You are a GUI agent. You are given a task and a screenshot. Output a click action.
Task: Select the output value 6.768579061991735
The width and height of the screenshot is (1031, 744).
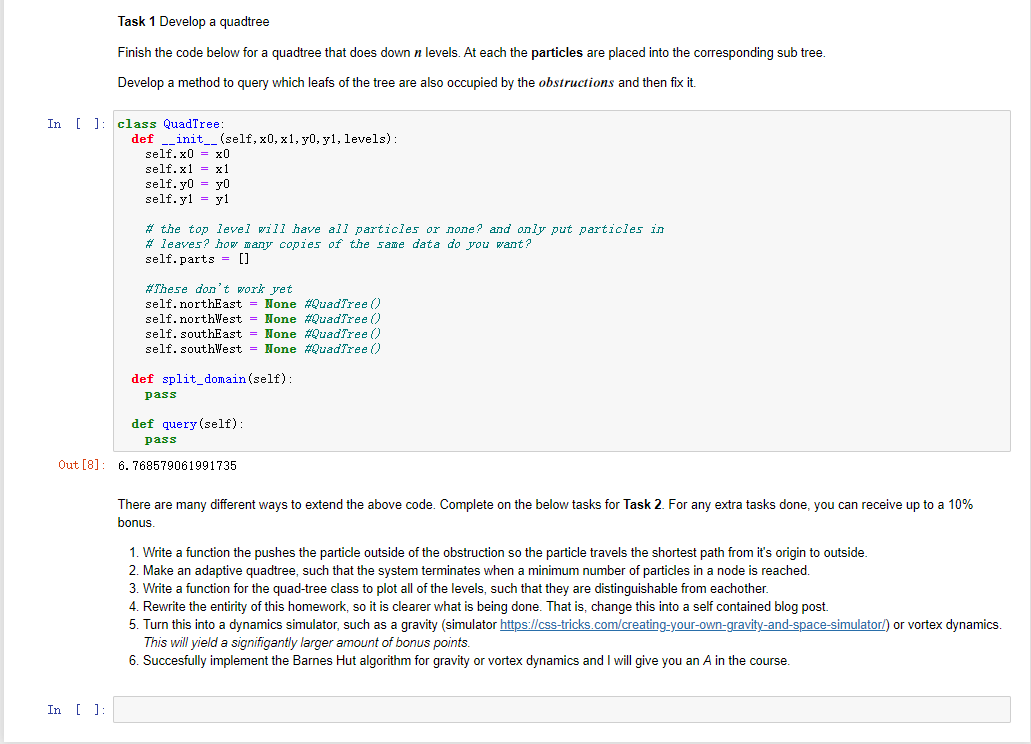coord(178,465)
